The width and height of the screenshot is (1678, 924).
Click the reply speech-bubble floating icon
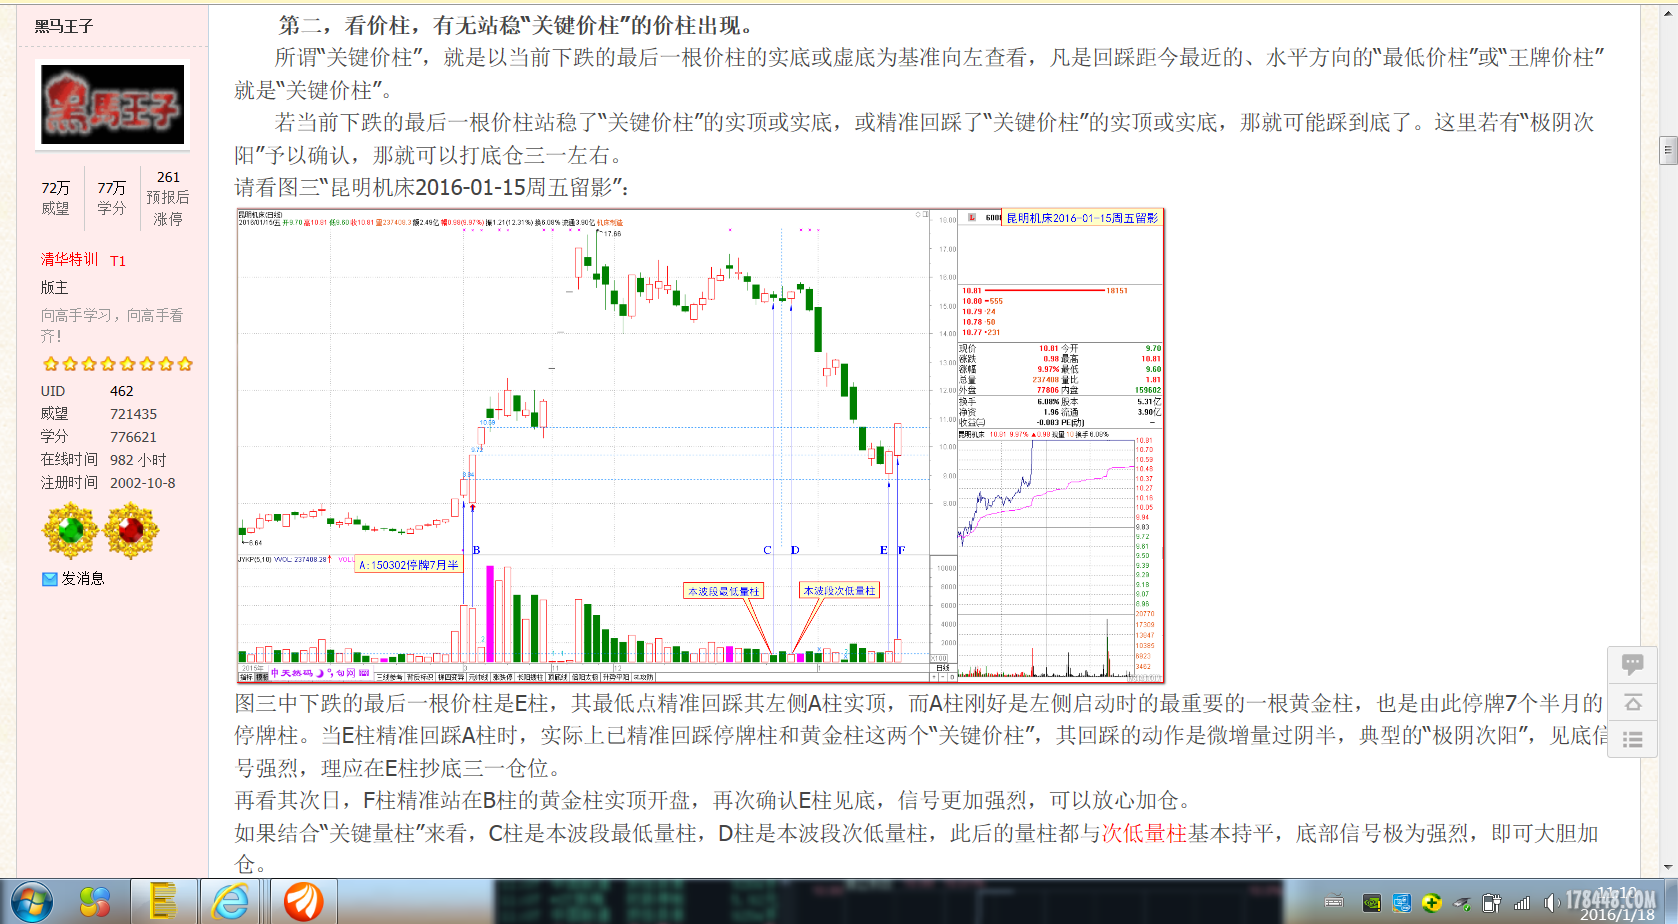point(1632,665)
